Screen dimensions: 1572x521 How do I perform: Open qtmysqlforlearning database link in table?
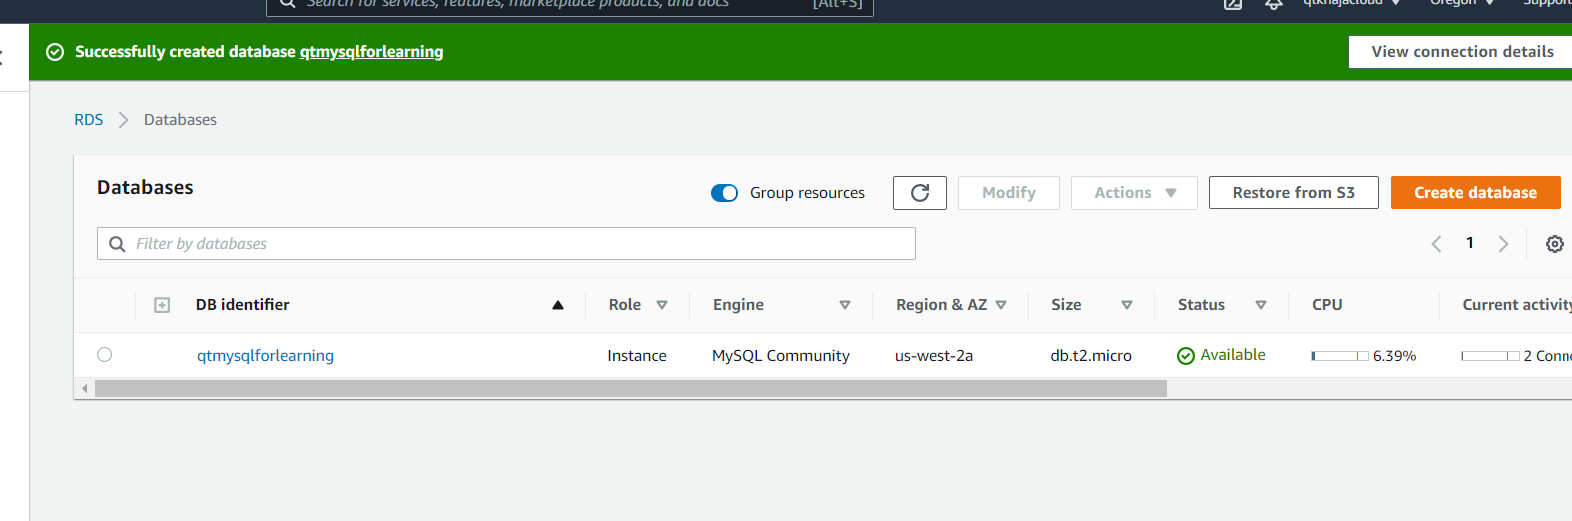265,356
